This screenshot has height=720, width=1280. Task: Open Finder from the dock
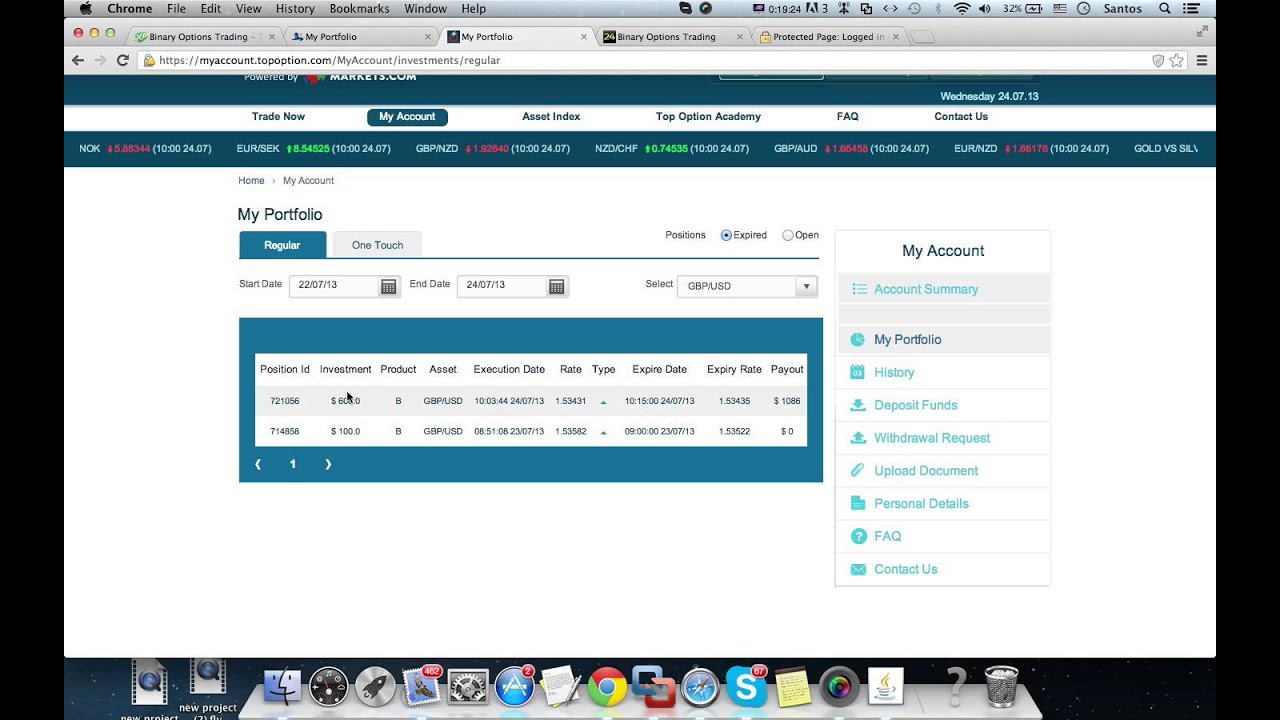click(x=283, y=687)
